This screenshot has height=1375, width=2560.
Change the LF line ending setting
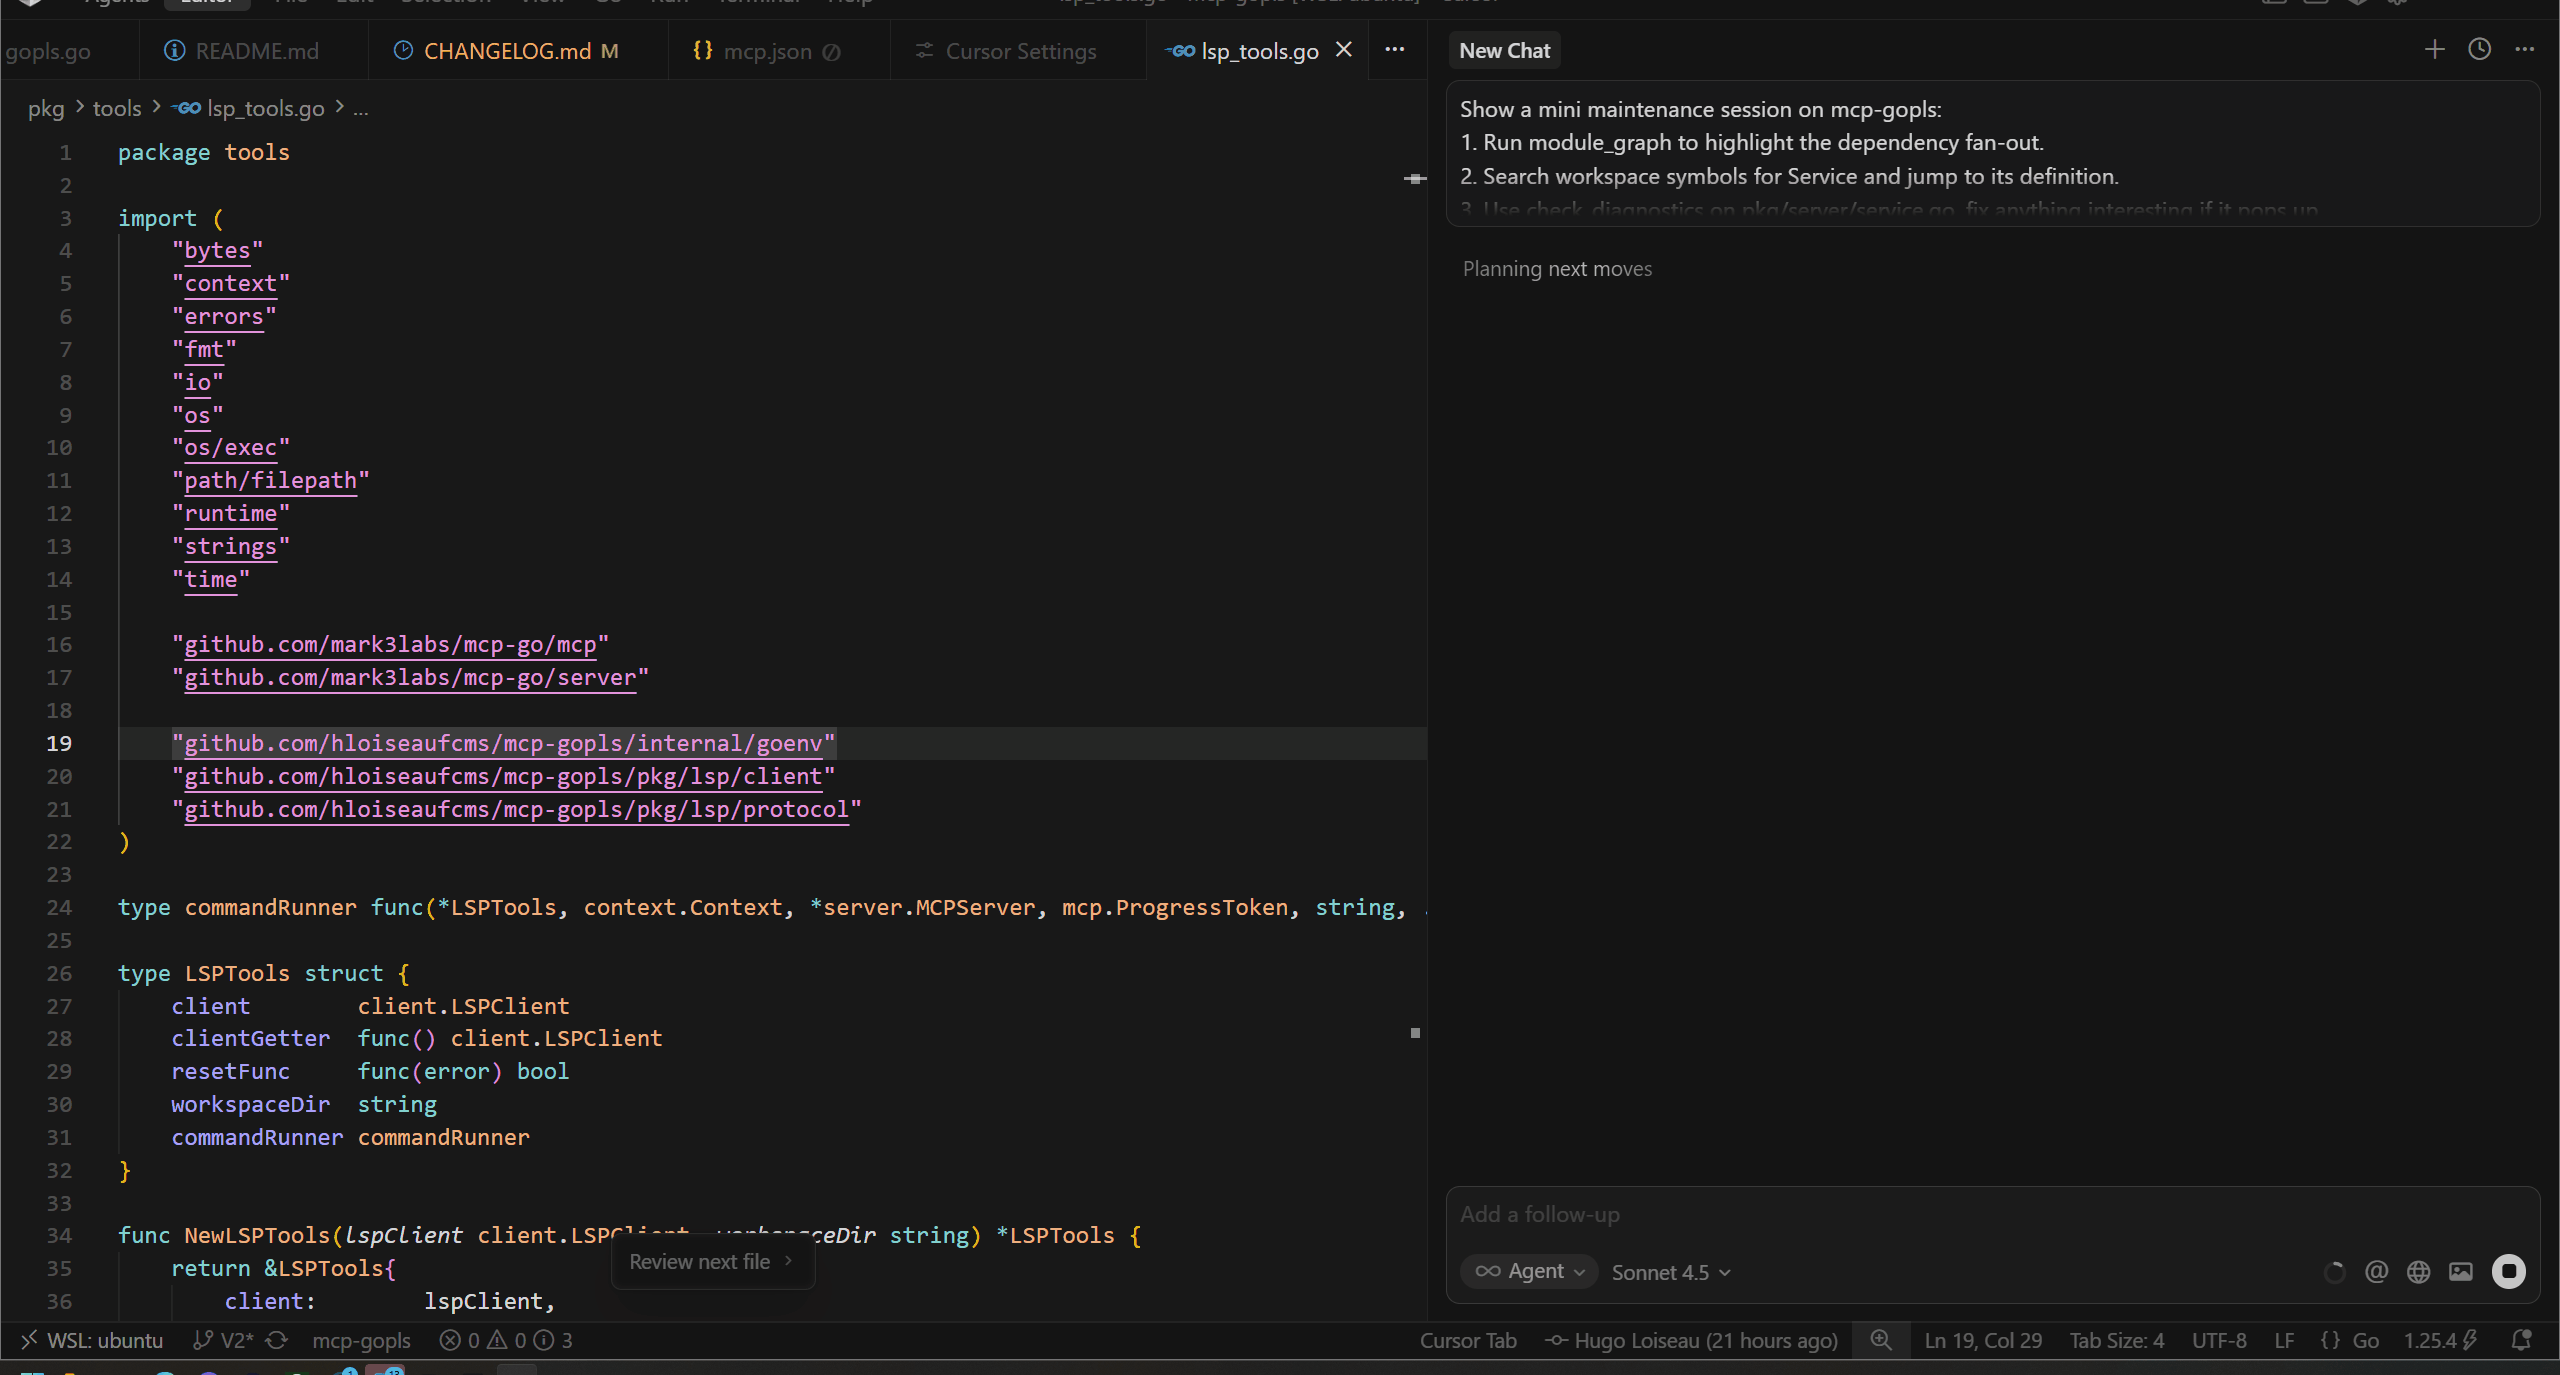2283,1340
